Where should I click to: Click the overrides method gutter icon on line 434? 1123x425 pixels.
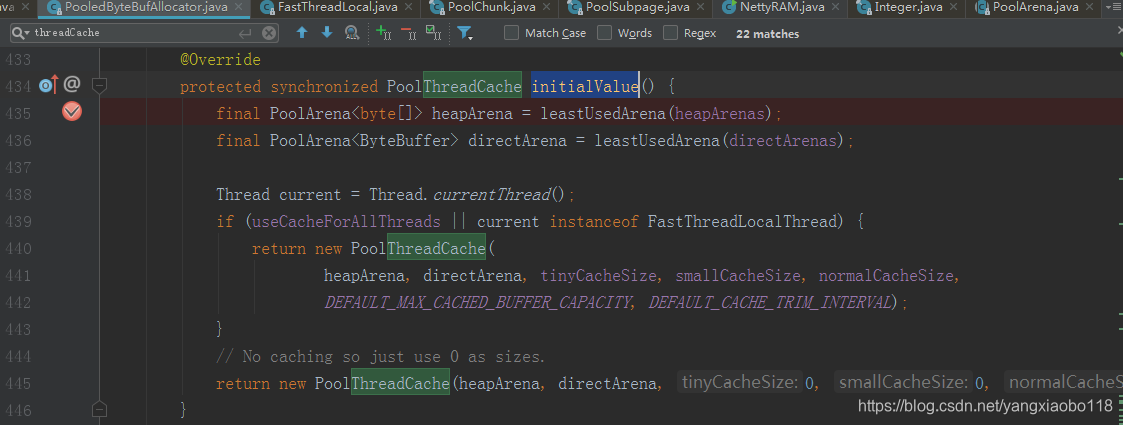click(x=48, y=85)
